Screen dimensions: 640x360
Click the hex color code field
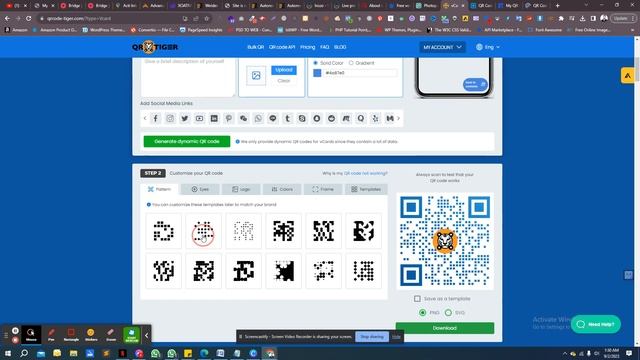pyautogui.click(x=360, y=73)
